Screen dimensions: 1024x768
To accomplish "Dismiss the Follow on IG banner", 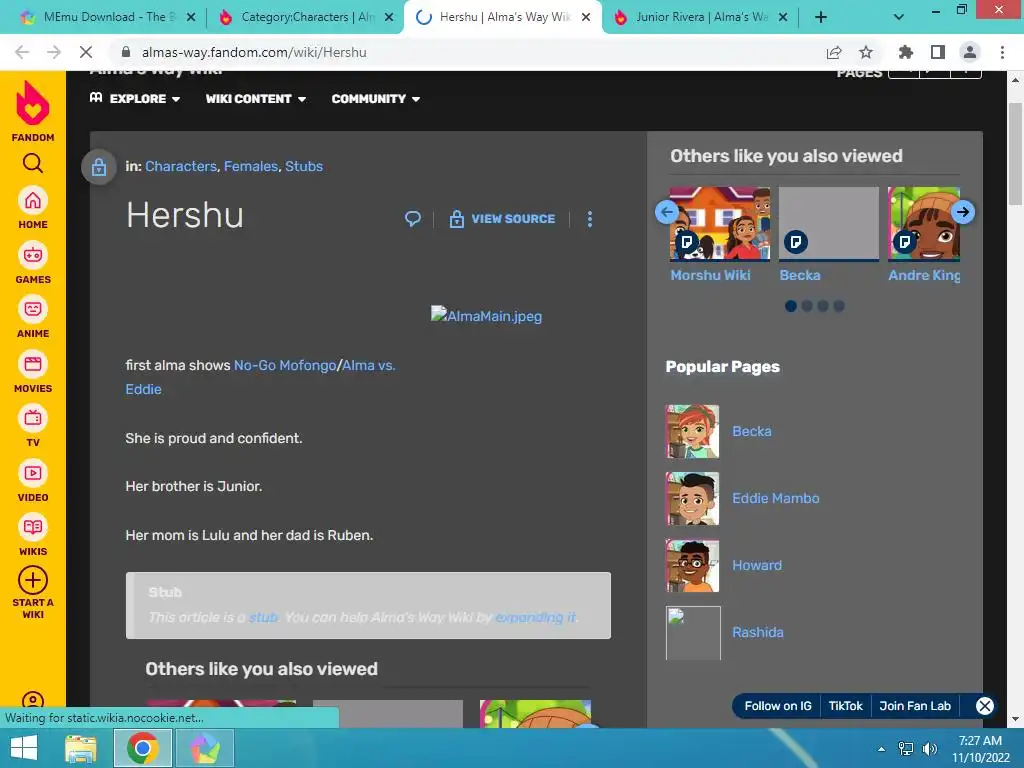I will [x=985, y=705].
